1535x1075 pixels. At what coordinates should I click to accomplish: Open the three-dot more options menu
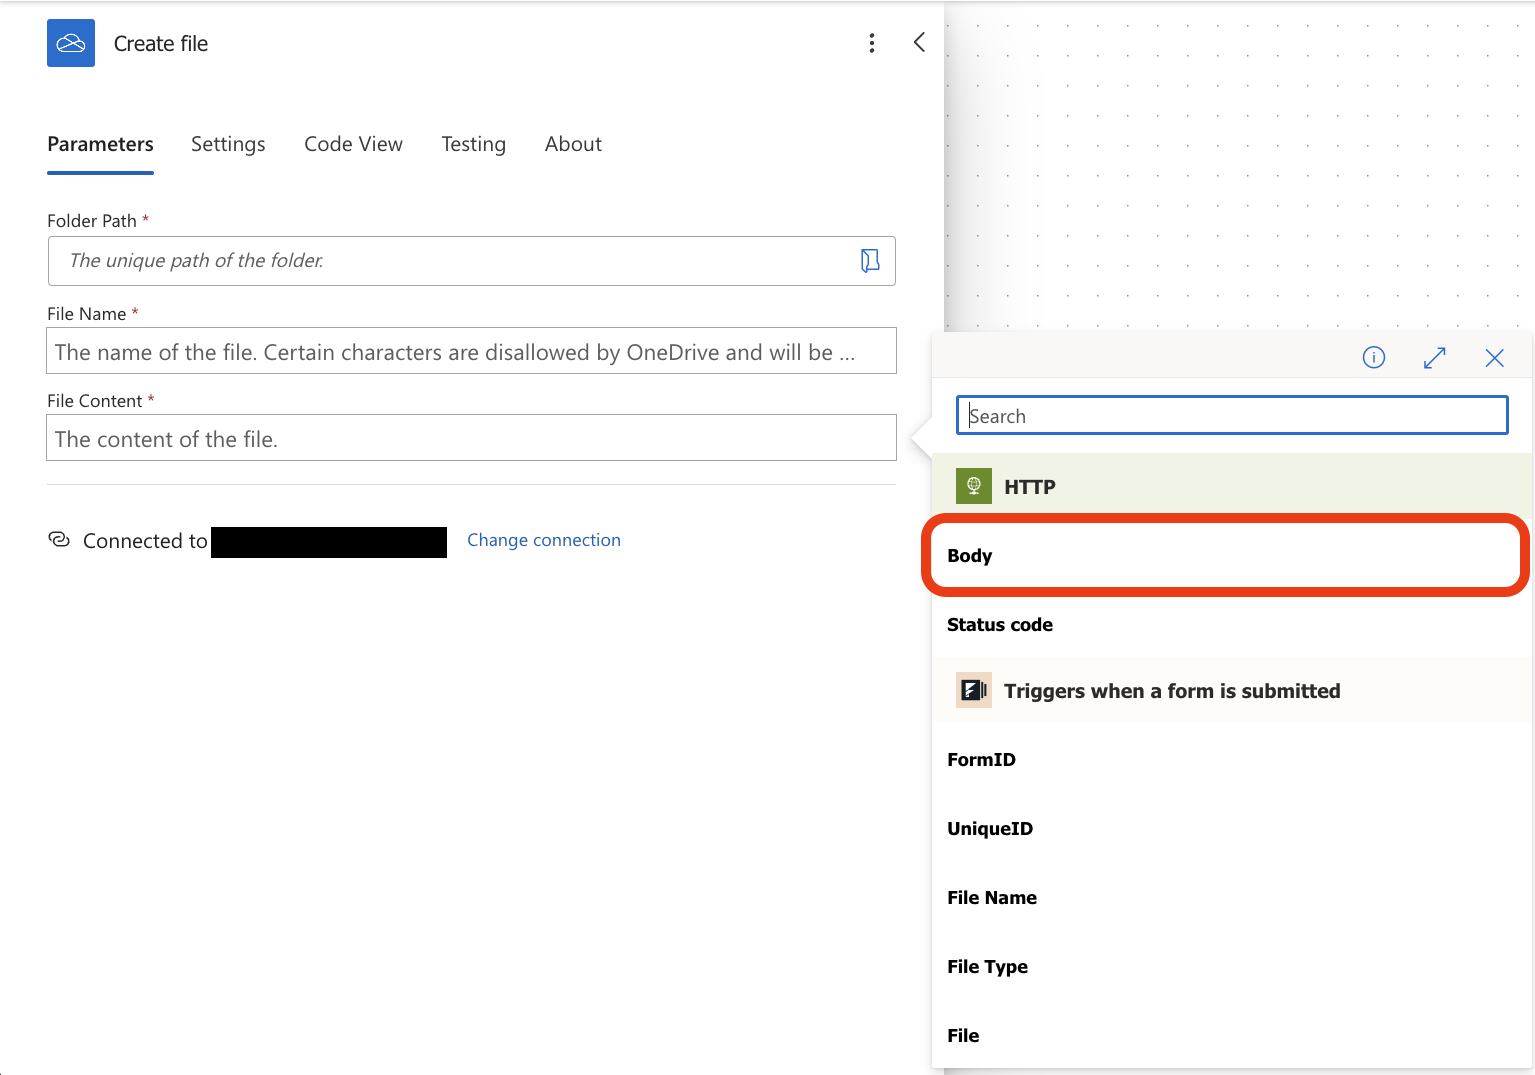[872, 43]
